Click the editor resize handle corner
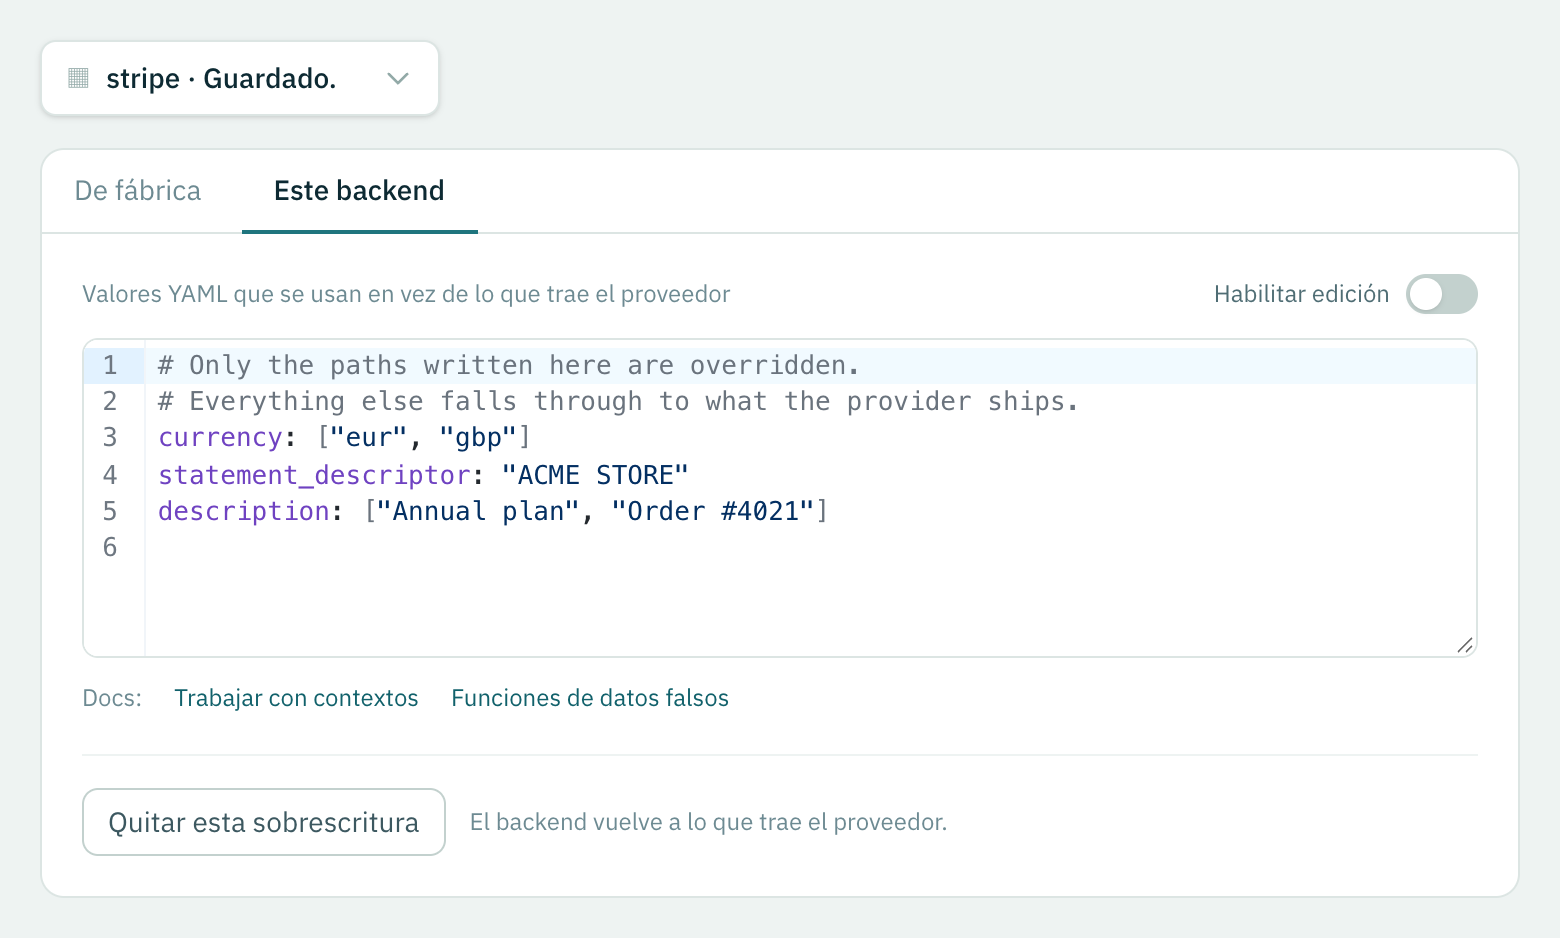The height and width of the screenshot is (938, 1560). click(1464, 645)
